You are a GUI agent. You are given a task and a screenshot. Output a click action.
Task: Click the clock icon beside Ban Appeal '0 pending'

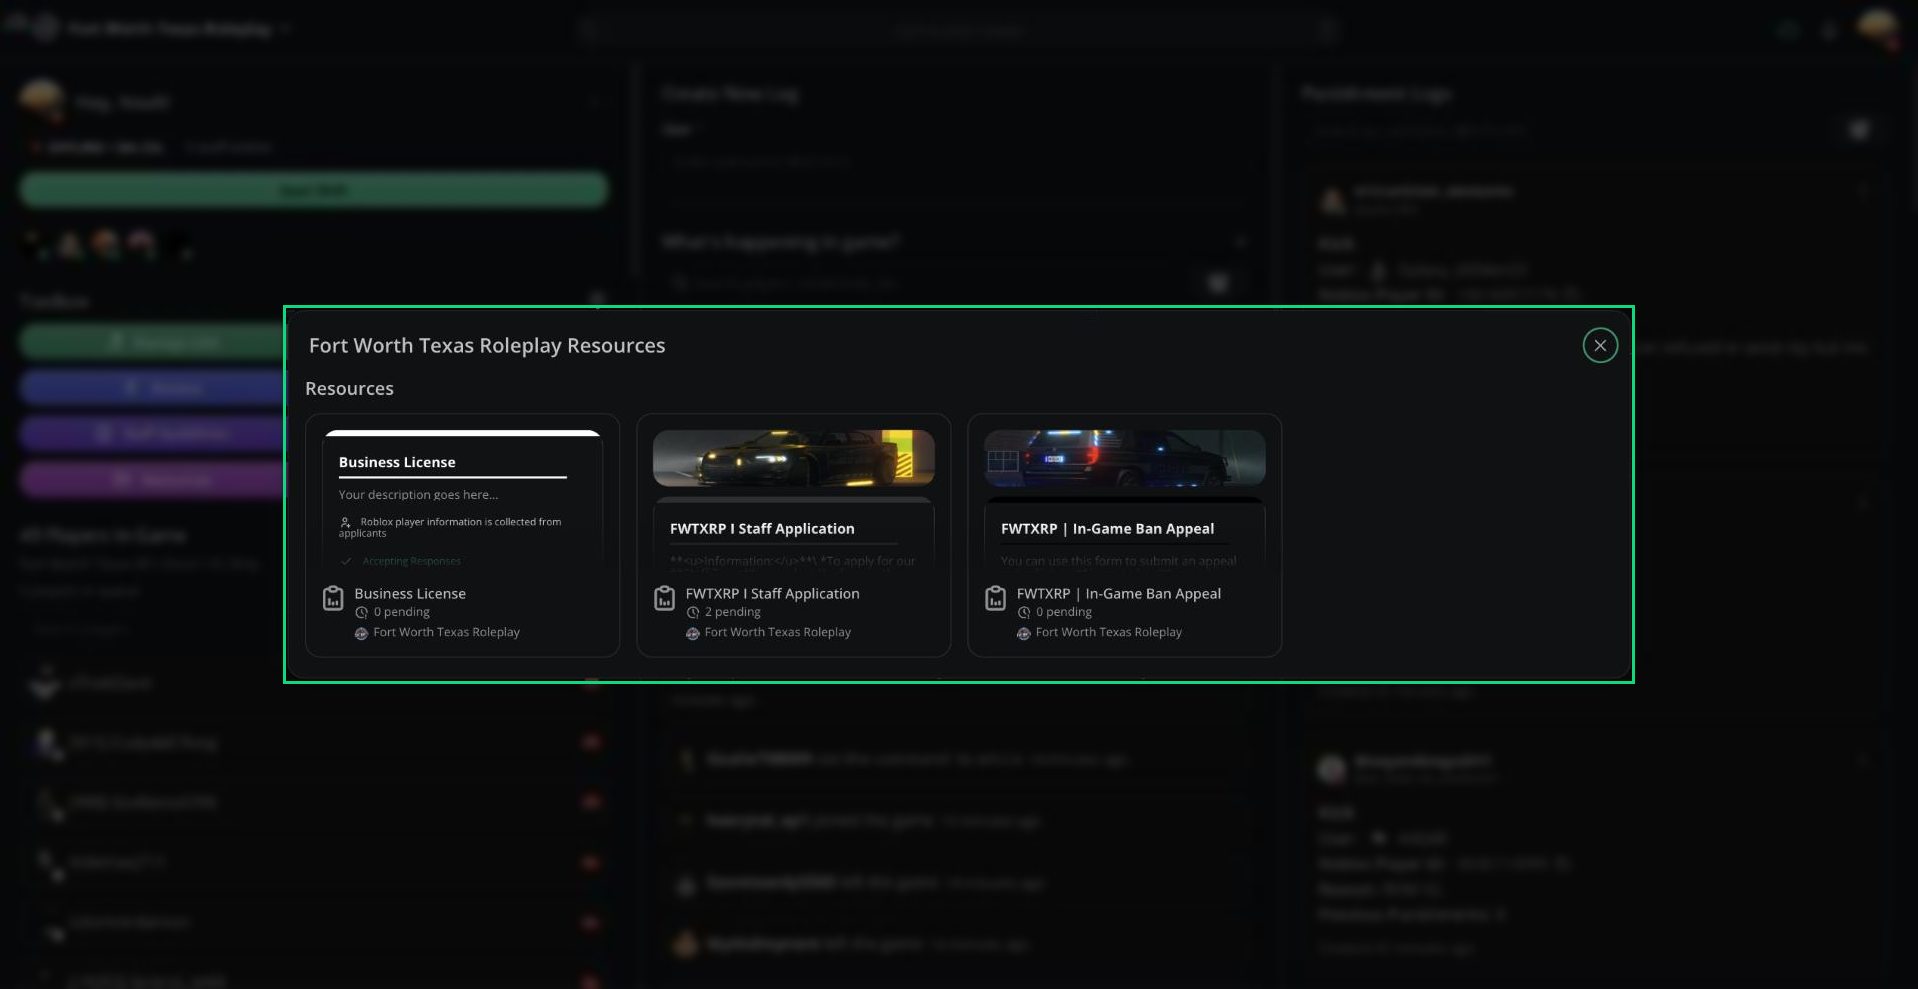(x=1023, y=612)
